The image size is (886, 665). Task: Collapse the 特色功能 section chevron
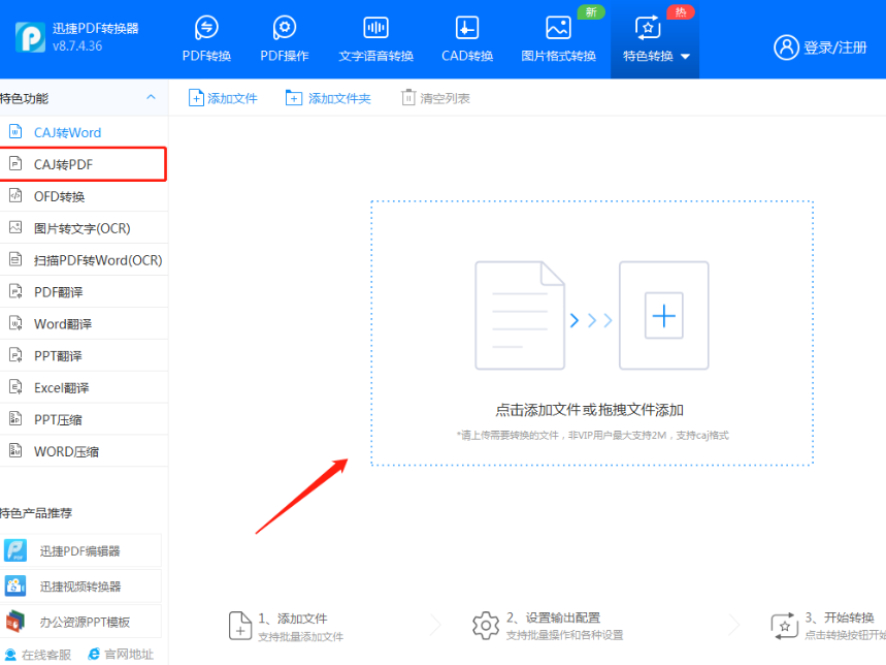(151, 97)
